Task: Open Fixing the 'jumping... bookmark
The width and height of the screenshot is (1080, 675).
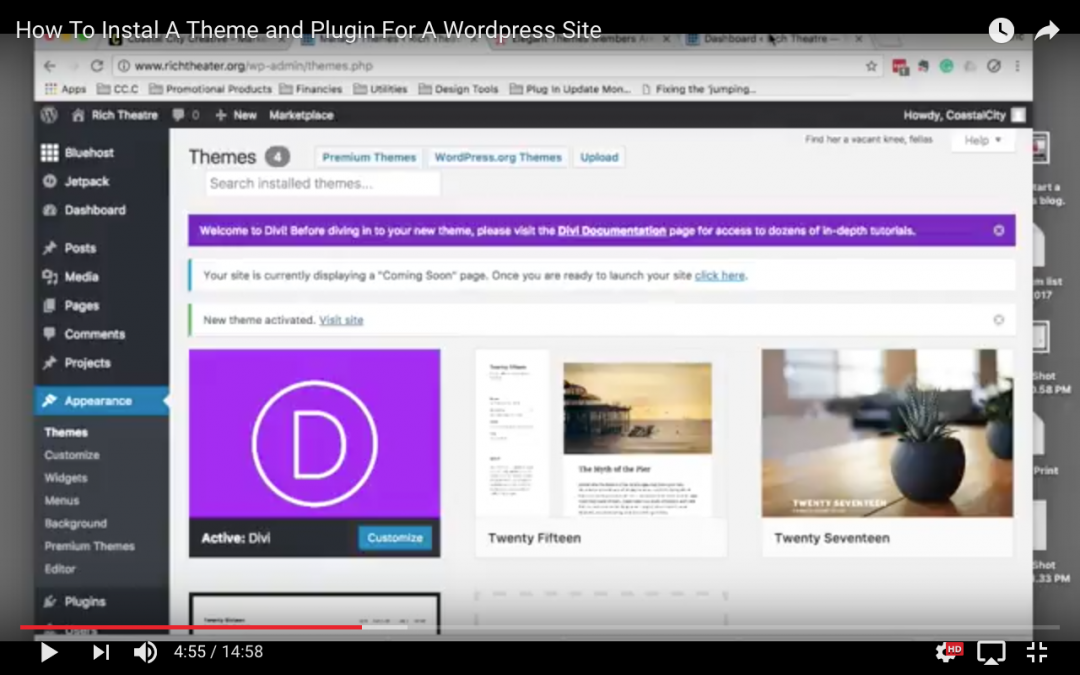Action: coord(698,89)
